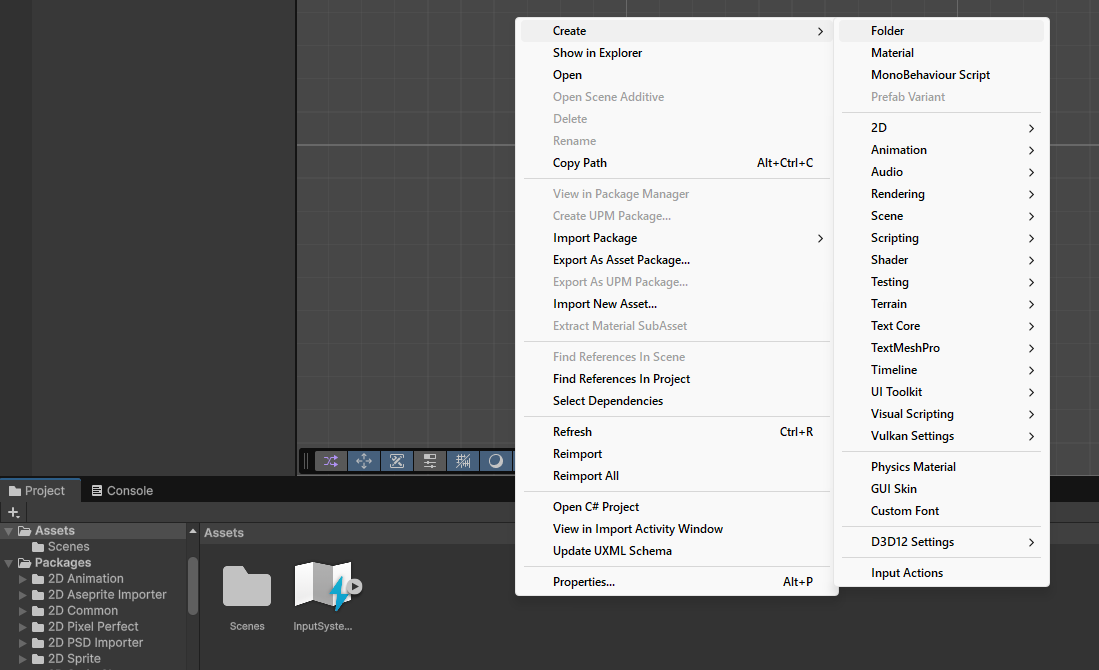The height and width of the screenshot is (670, 1099).
Task: Open the Visual Scripting submenu
Action: pyautogui.click(x=941, y=414)
